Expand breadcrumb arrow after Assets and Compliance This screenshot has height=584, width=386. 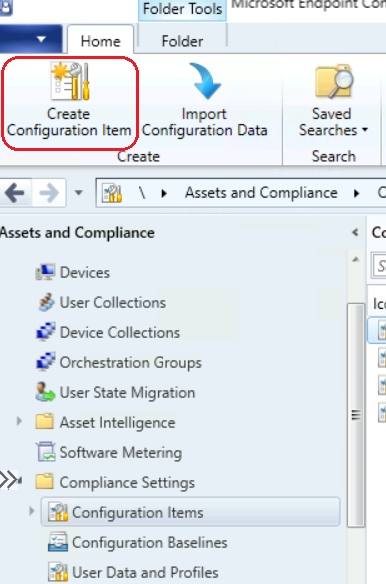click(x=357, y=193)
